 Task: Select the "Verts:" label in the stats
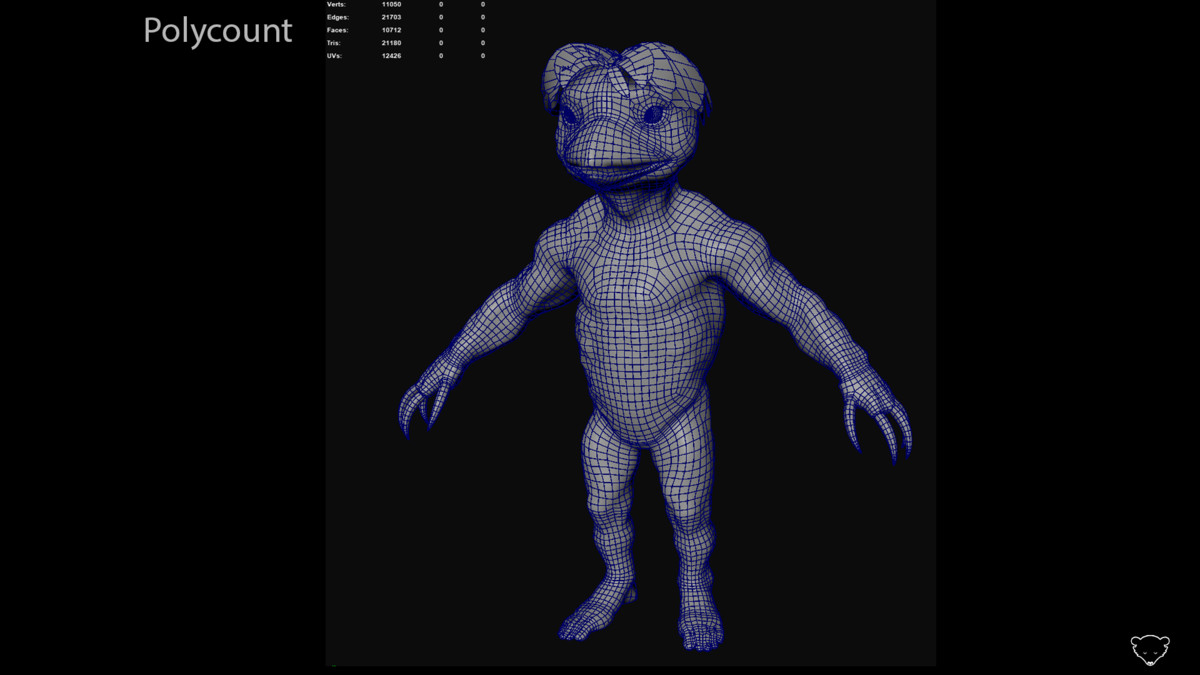336,4
